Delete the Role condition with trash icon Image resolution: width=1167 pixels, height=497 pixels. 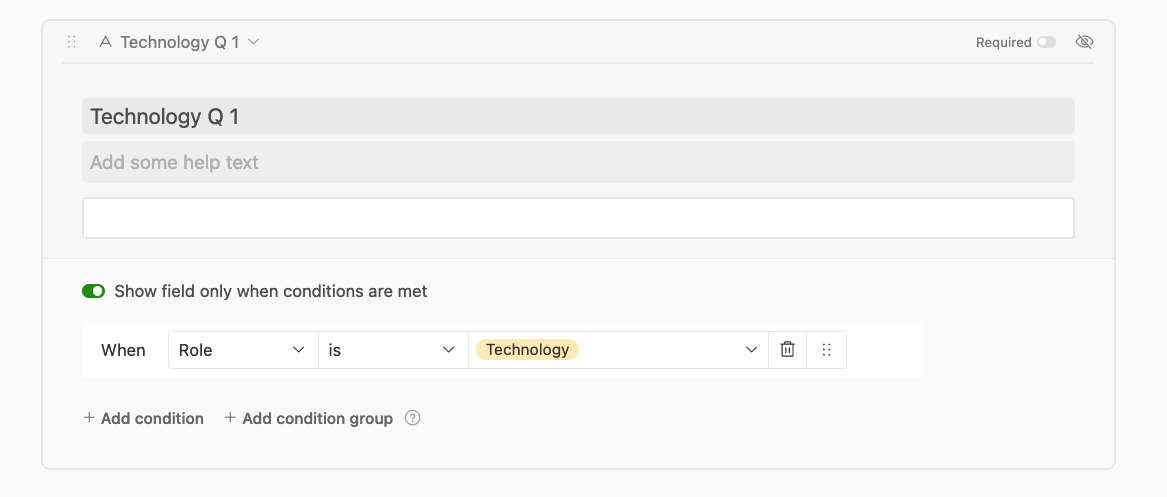pyautogui.click(x=787, y=350)
